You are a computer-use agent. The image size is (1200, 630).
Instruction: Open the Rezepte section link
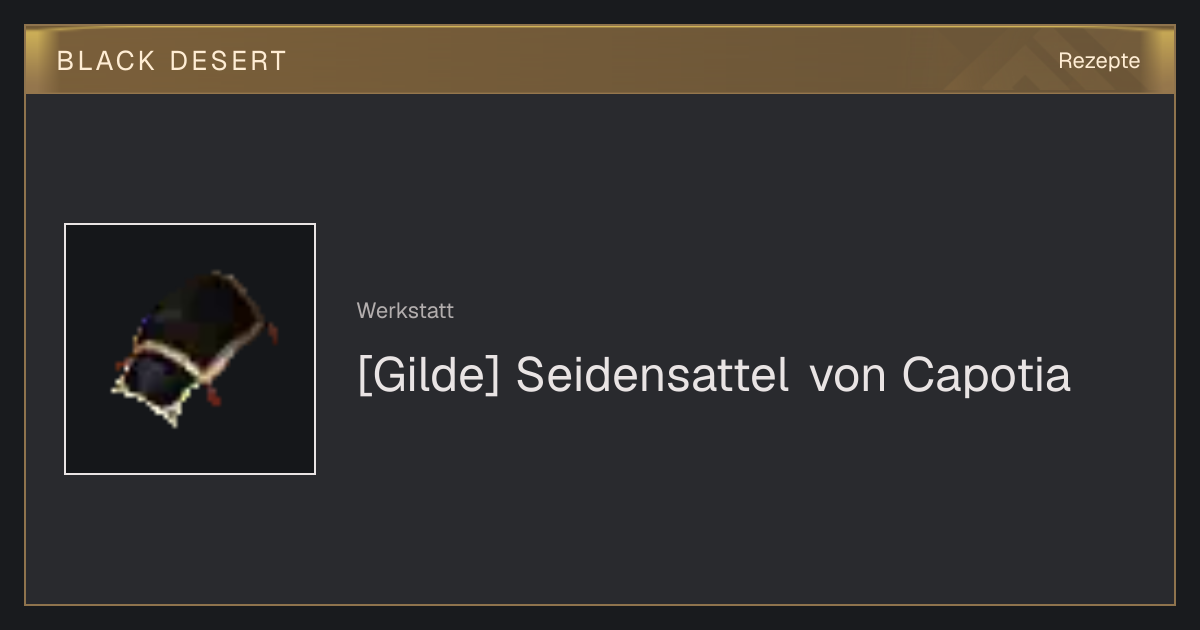[1099, 61]
